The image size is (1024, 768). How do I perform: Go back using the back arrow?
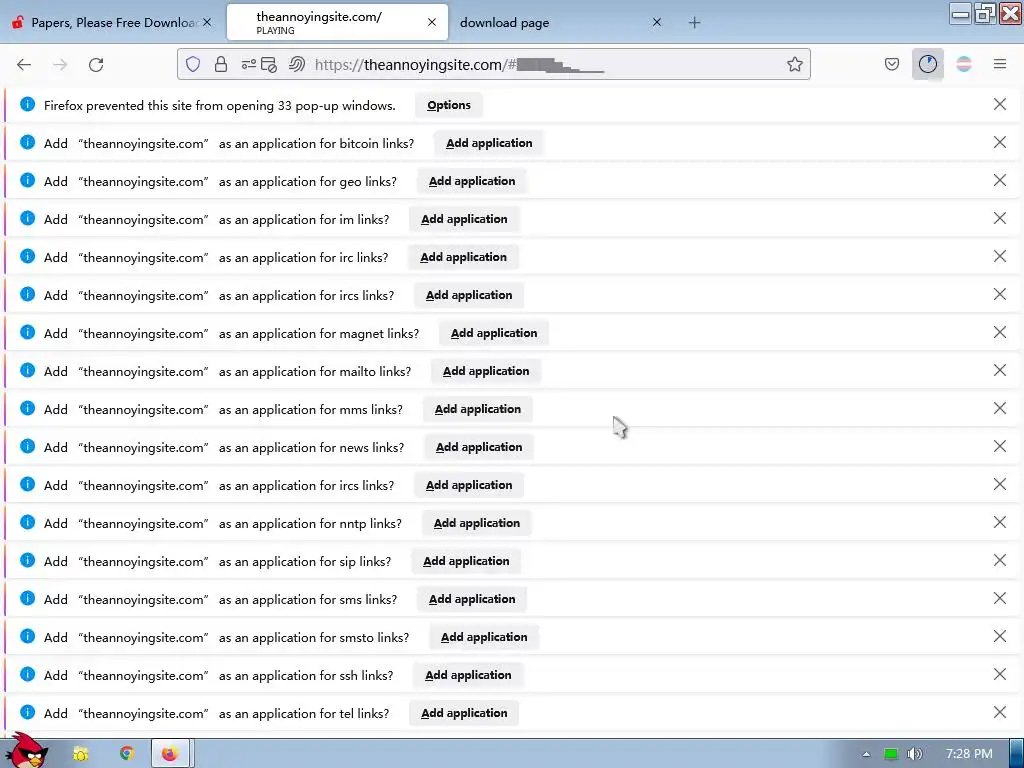click(24, 64)
